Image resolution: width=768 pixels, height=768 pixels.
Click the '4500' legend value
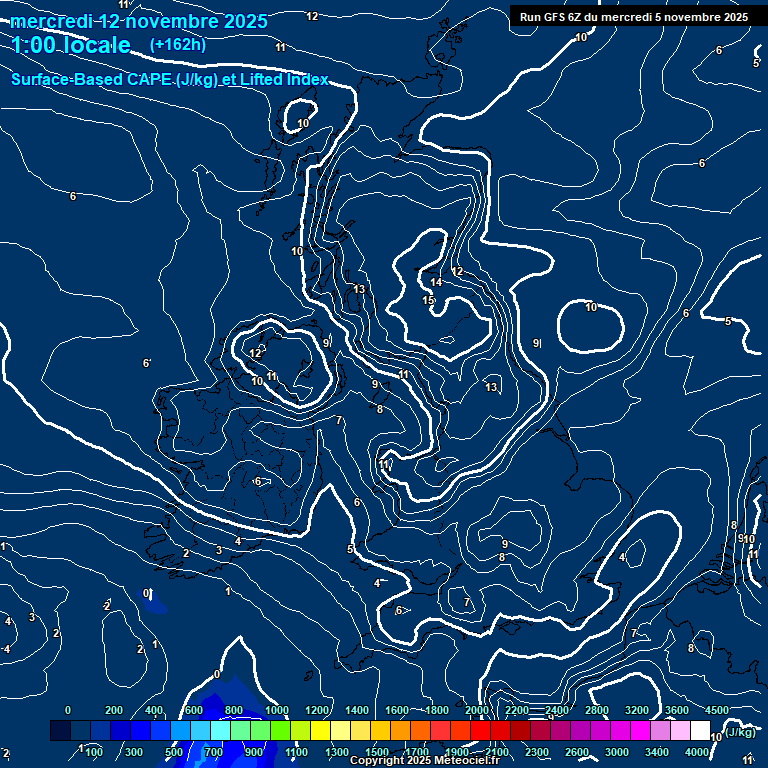click(x=717, y=710)
